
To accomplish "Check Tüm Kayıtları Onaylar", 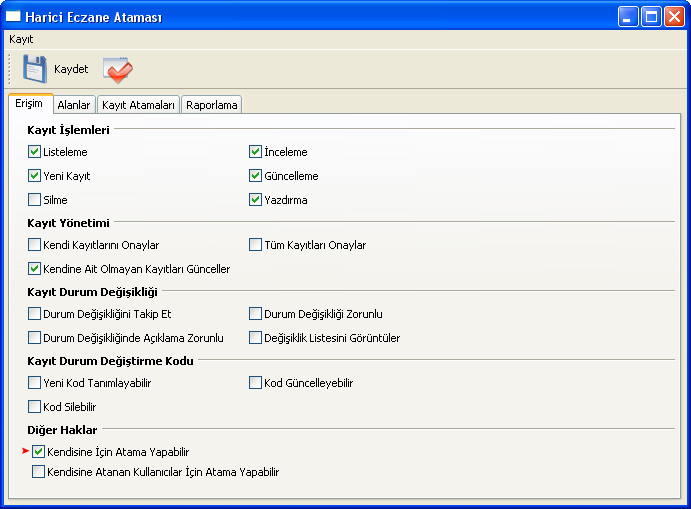I will coord(255,245).
